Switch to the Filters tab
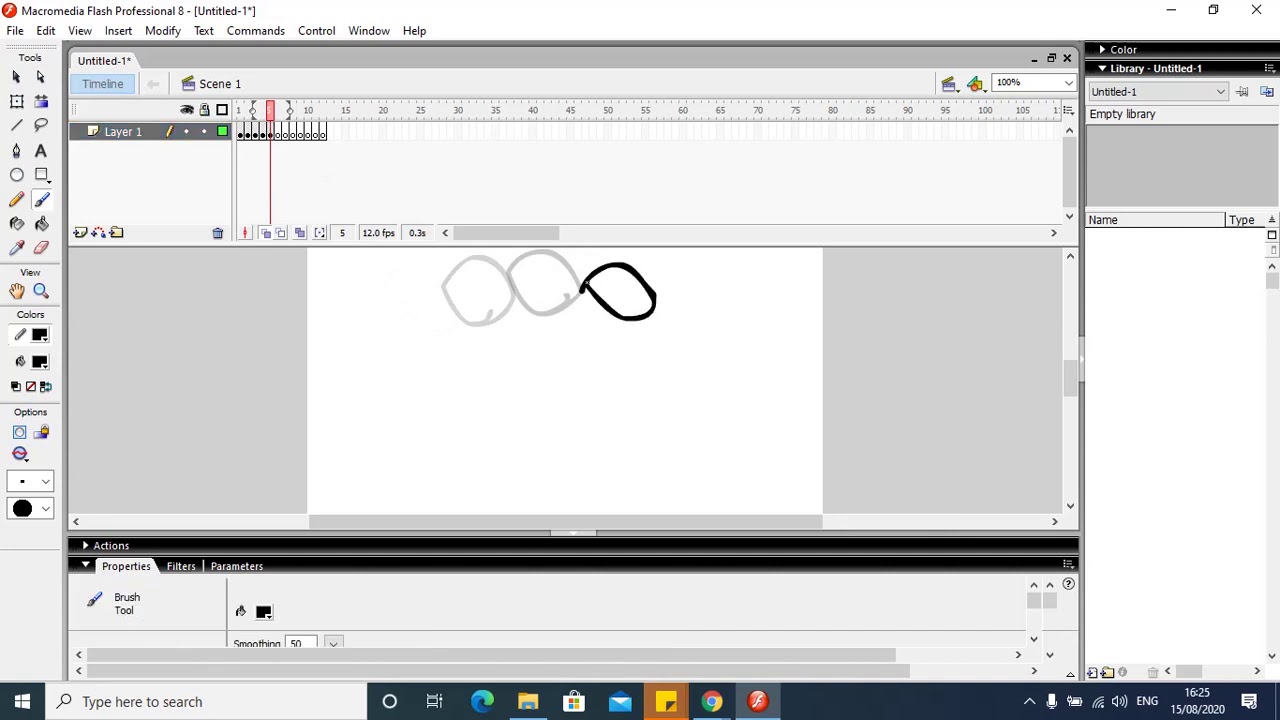The image size is (1280, 720). [181, 566]
